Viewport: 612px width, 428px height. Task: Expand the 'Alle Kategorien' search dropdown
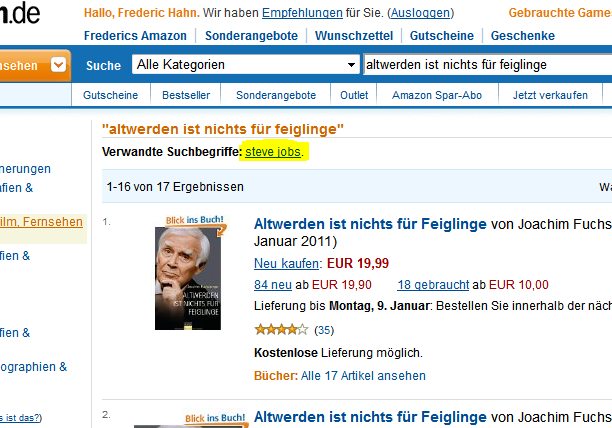point(246,65)
